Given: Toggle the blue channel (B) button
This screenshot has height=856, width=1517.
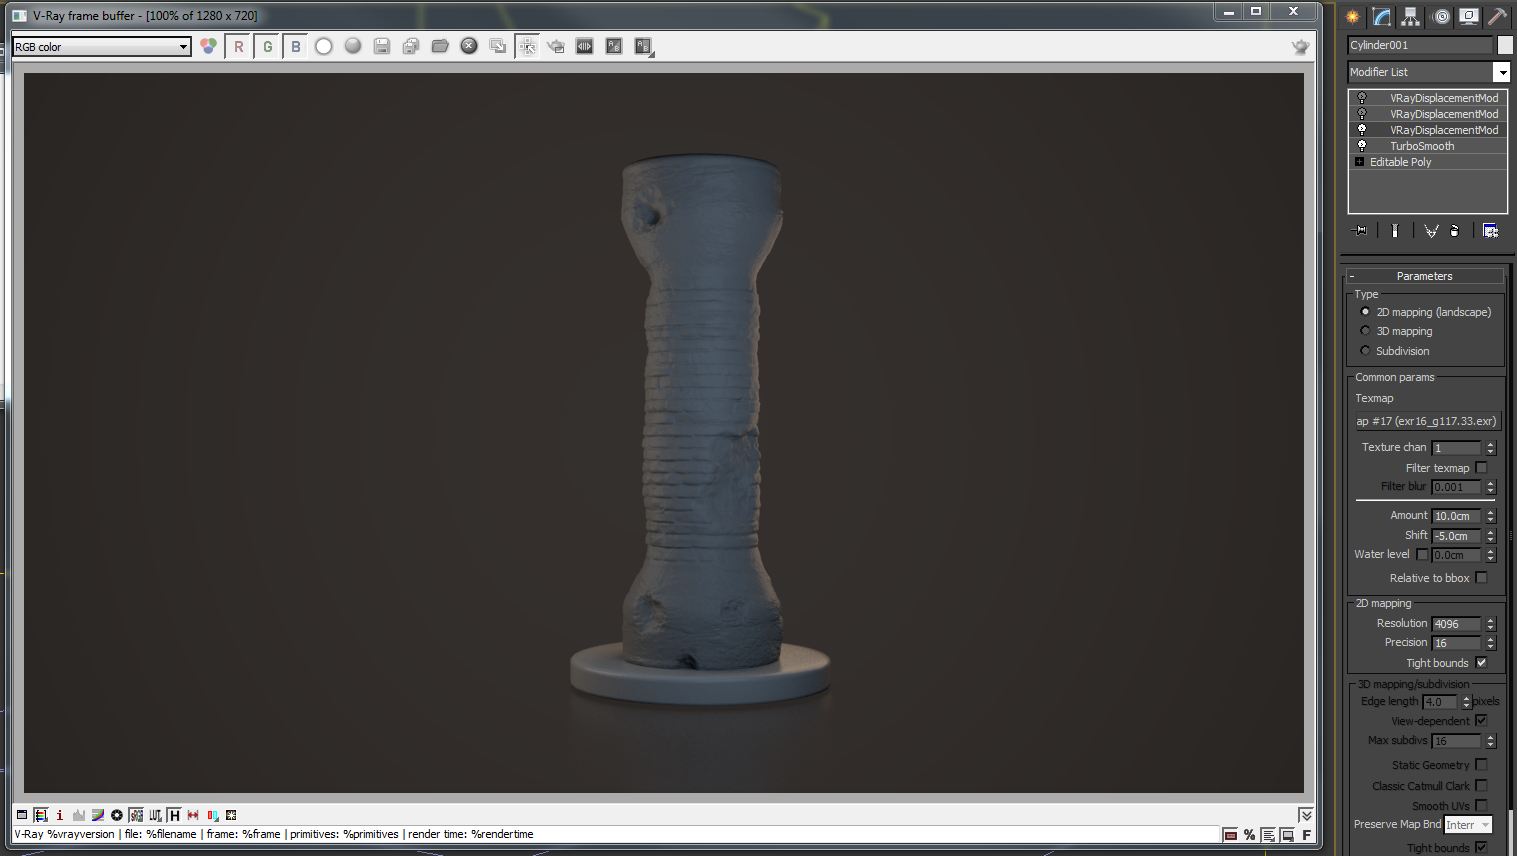Looking at the screenshot, I should click(x=296, y=46).
